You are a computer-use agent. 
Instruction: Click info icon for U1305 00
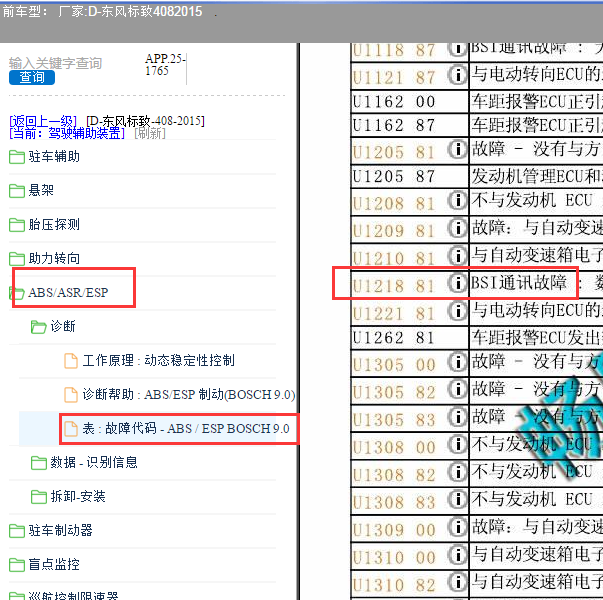click(457, 362)
